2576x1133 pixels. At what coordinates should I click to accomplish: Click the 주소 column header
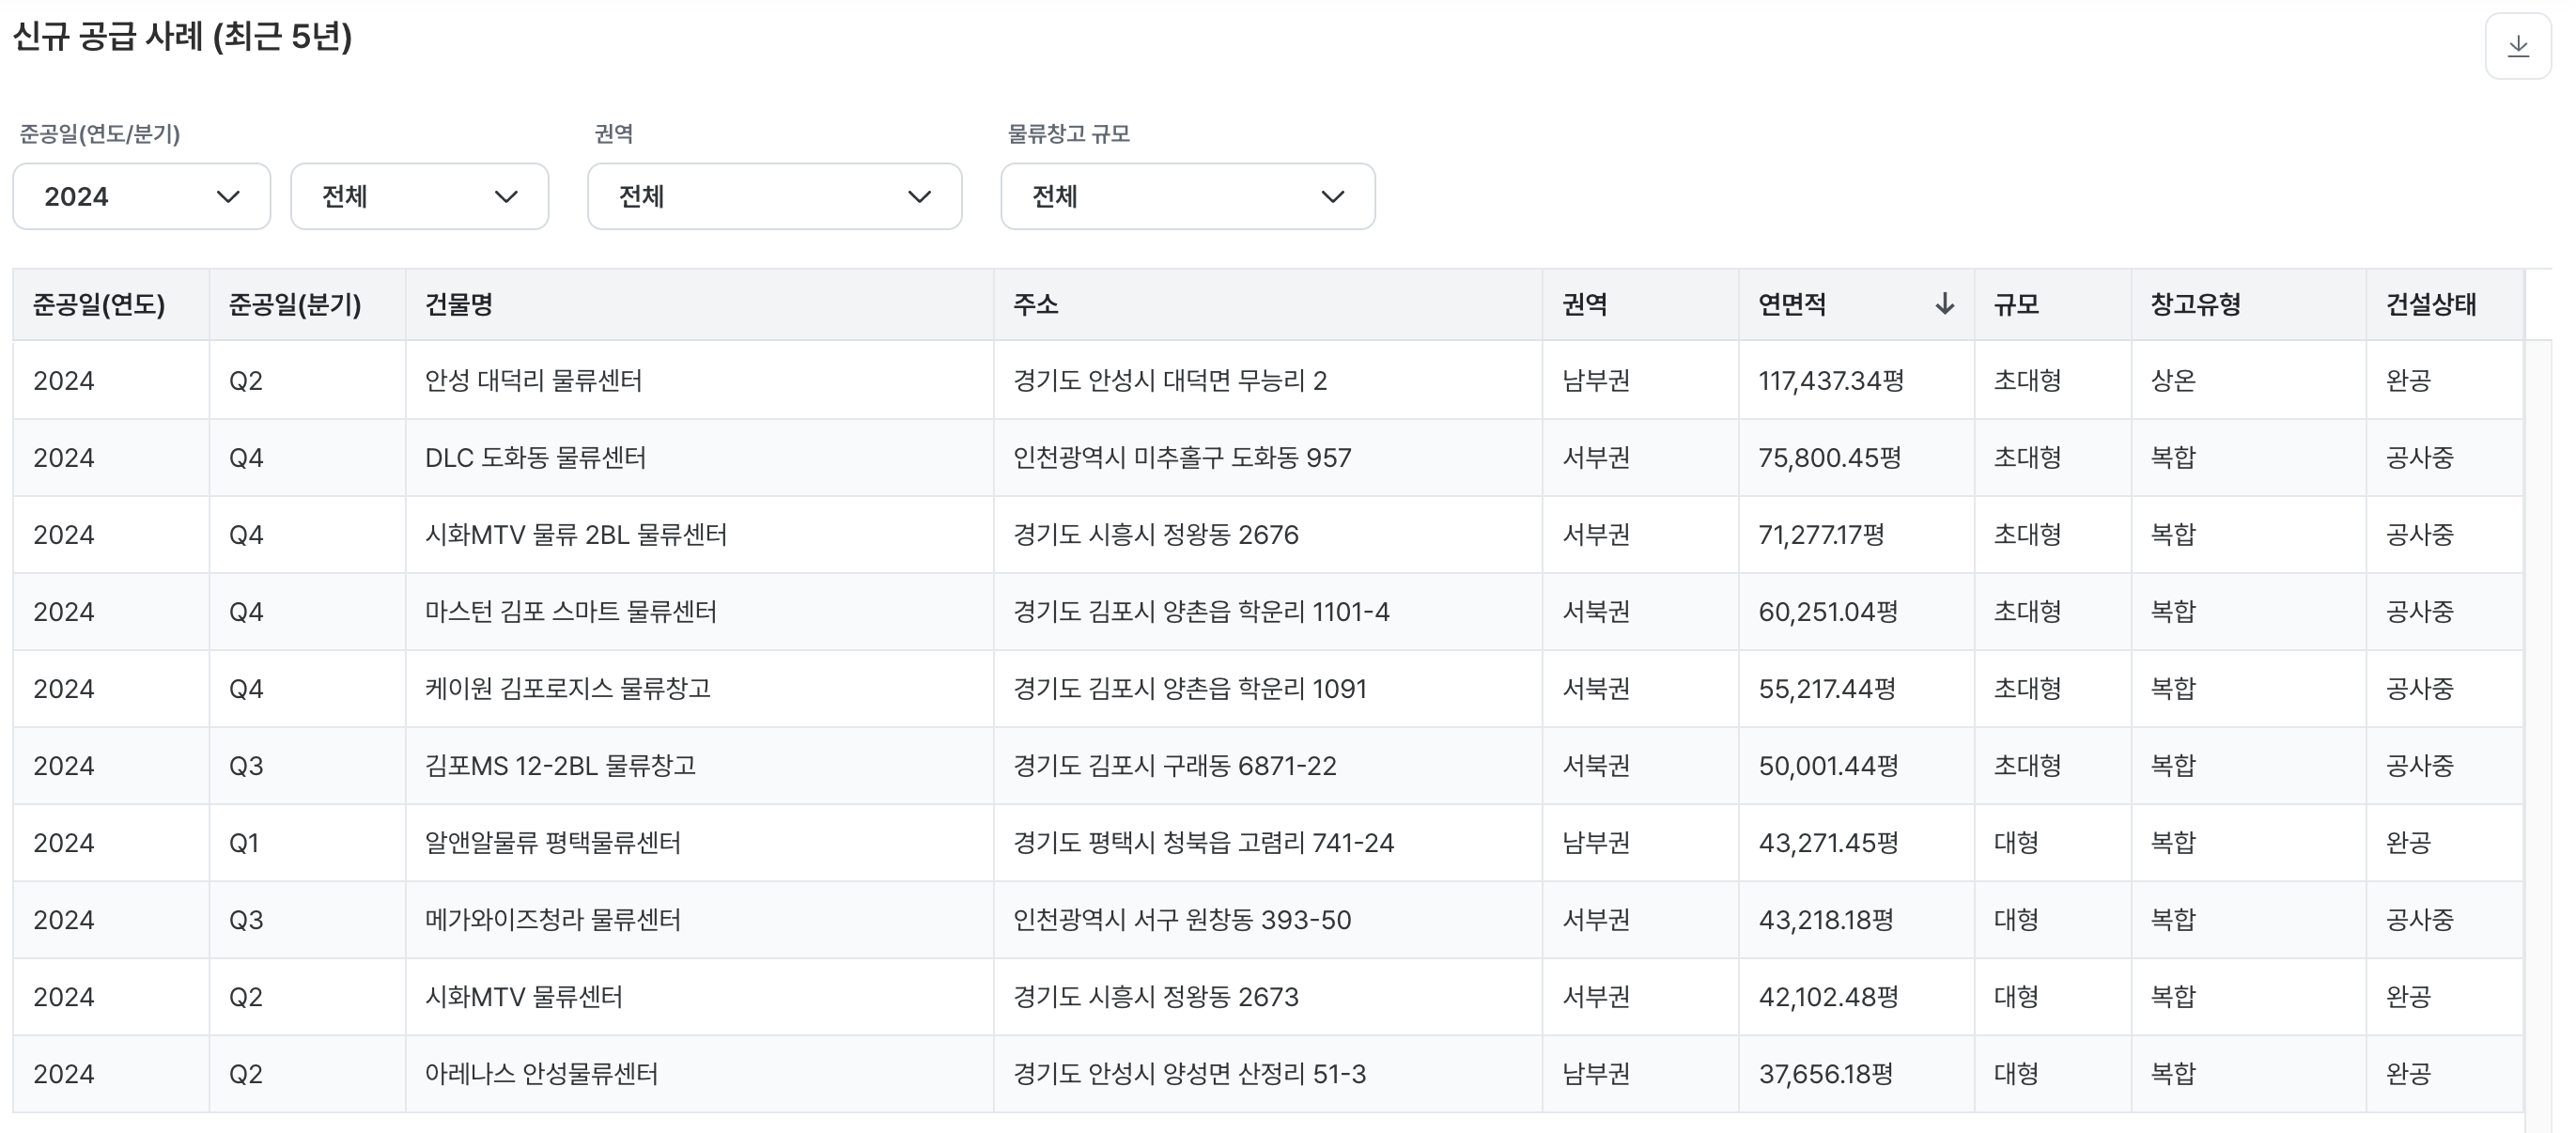(x=1035, y=305)
